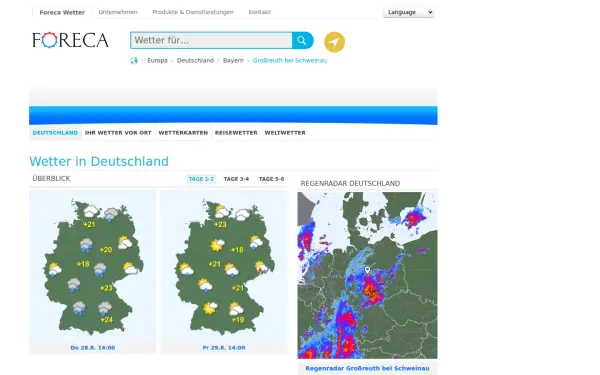
Task: Click the +19 temperature on Friday map
Action: (238, 320)
